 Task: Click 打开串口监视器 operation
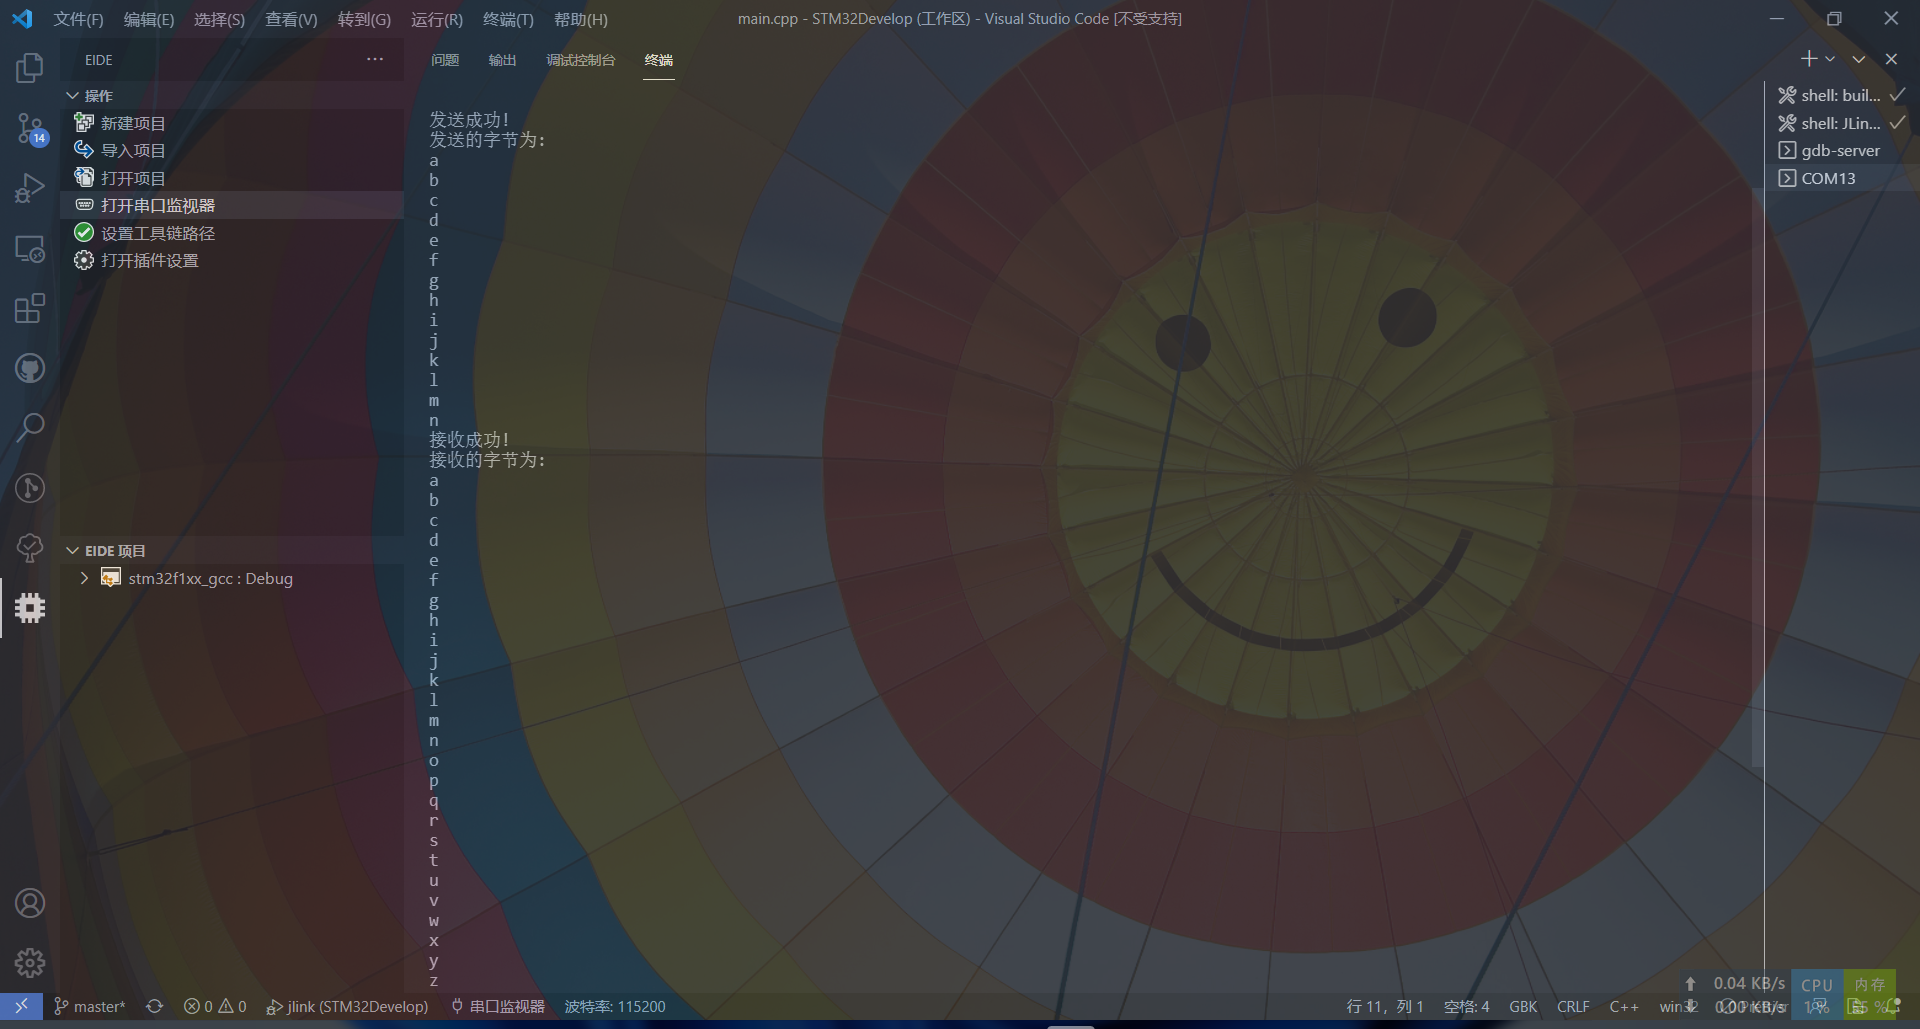coord(158,205)
